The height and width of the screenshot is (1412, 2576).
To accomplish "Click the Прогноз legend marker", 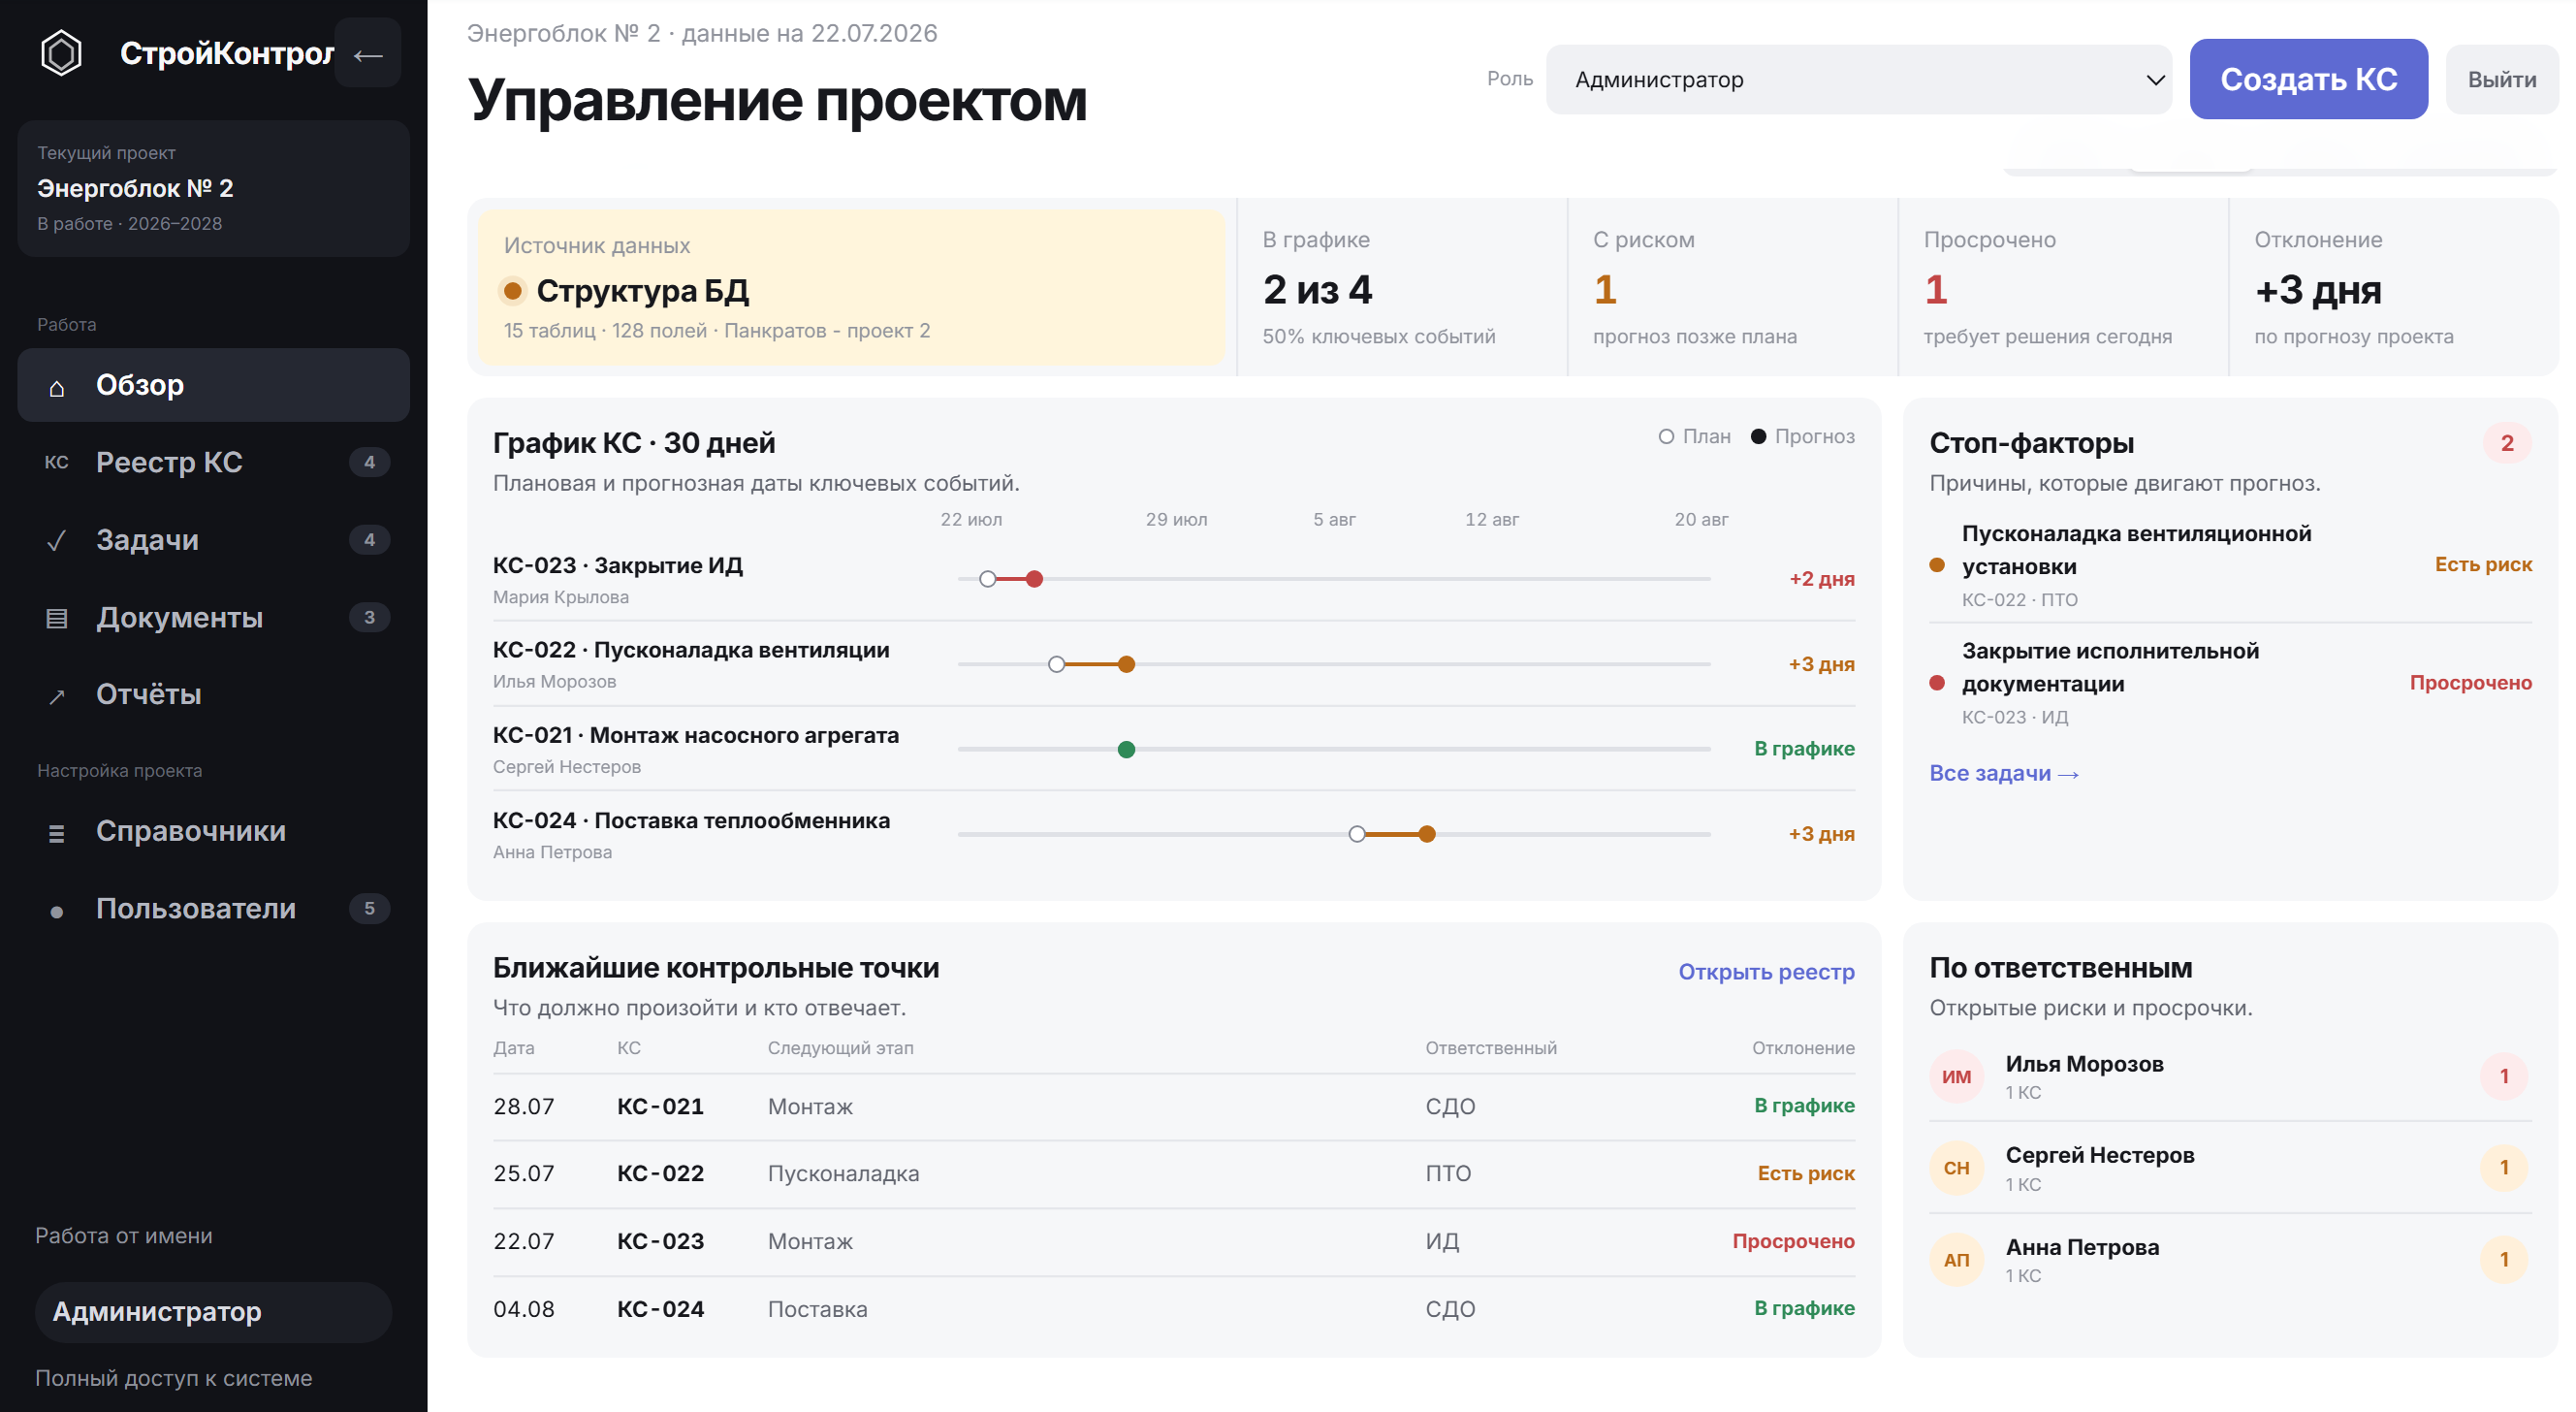I will (x=1758, y=436).
